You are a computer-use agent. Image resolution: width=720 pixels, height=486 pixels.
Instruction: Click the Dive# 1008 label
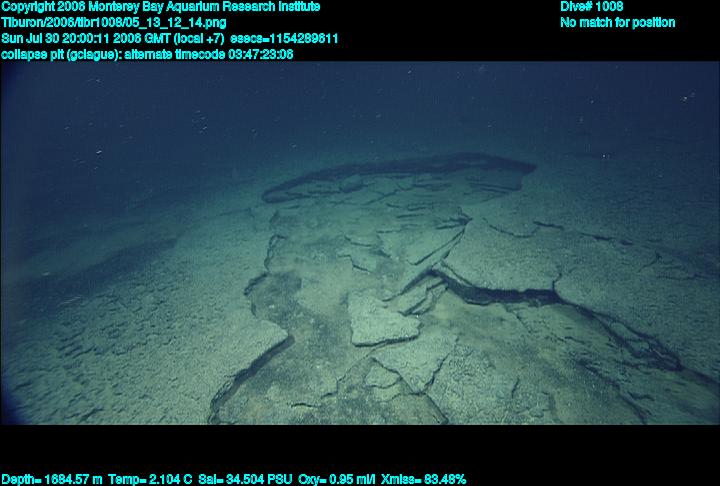(591, 7)
